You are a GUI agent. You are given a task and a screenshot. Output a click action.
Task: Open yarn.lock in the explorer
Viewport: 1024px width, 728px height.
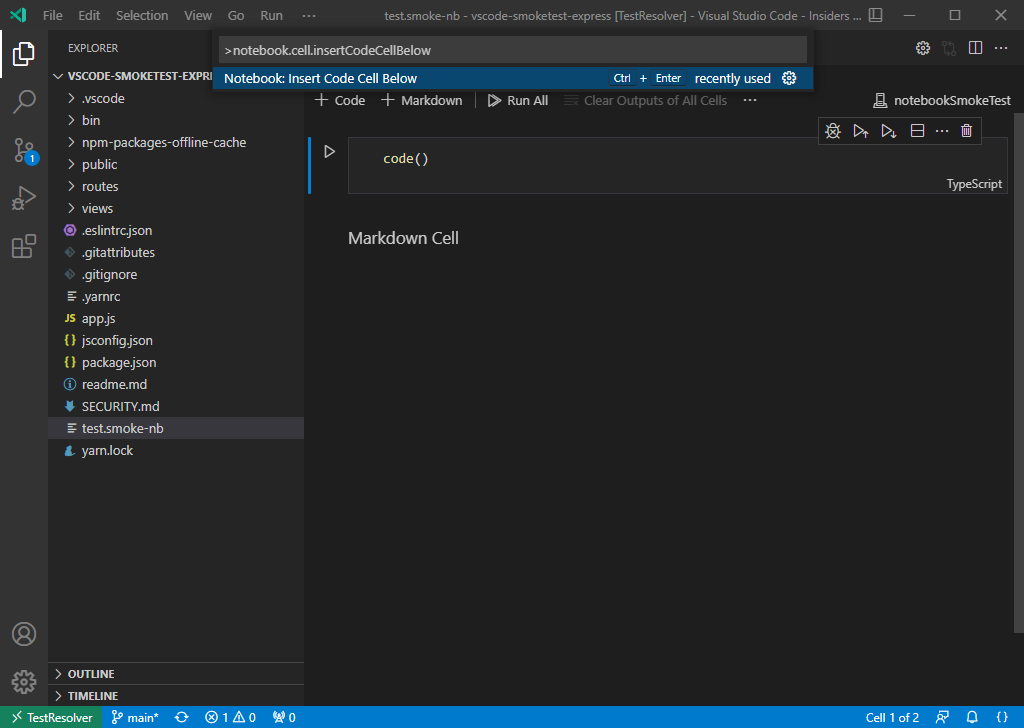(x=176, y=451)
